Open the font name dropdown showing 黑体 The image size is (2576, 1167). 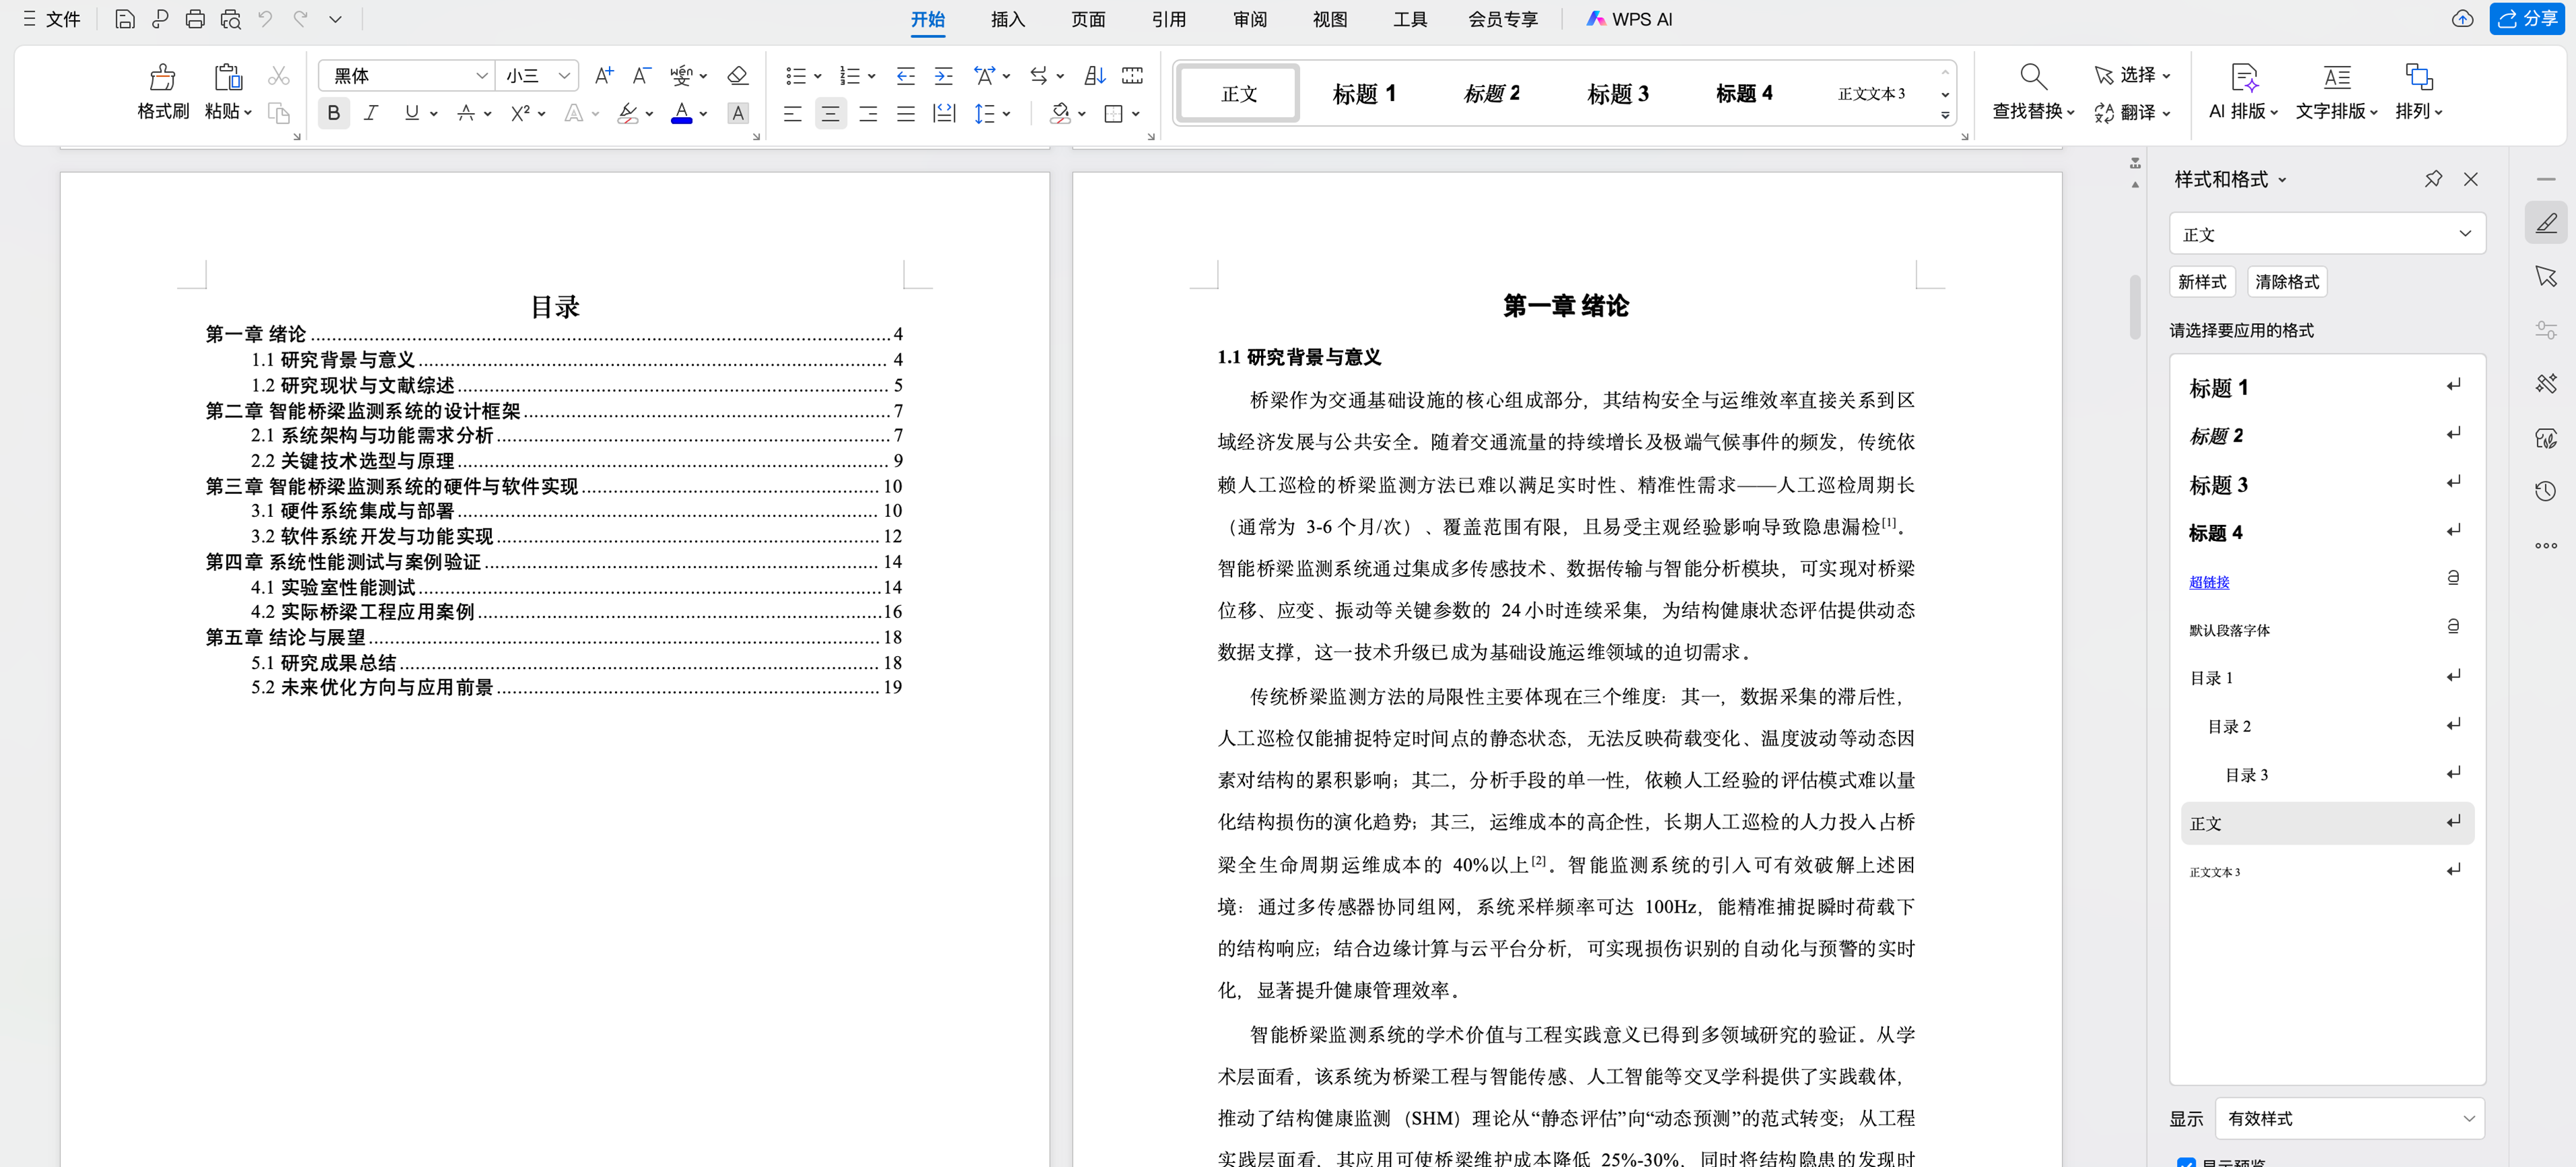click(481, 76)
